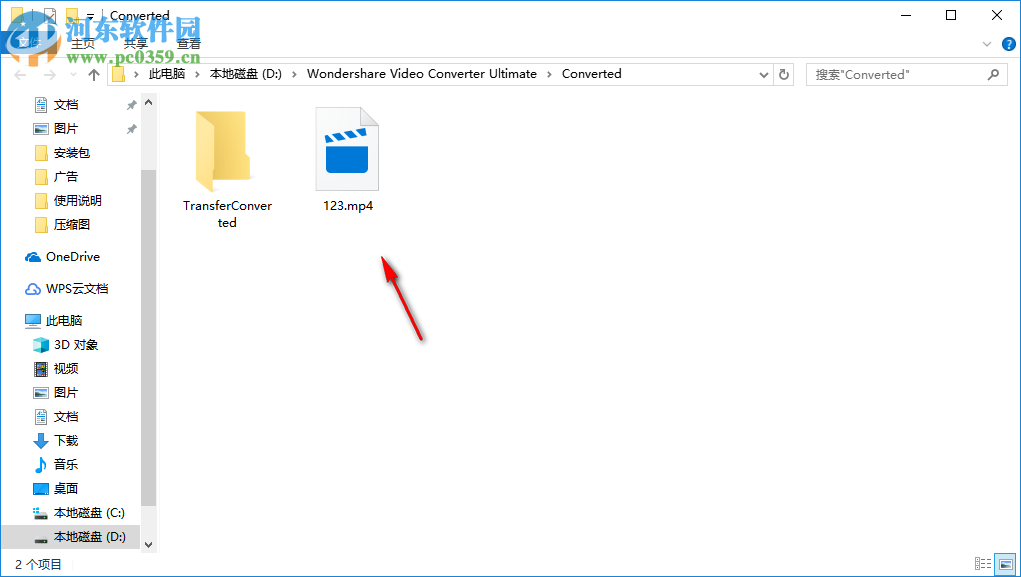Select Wondershare Video Converter Ultimate breadcrumb
This screenshot has height=577, width=1021.
[x=422, y=74]
